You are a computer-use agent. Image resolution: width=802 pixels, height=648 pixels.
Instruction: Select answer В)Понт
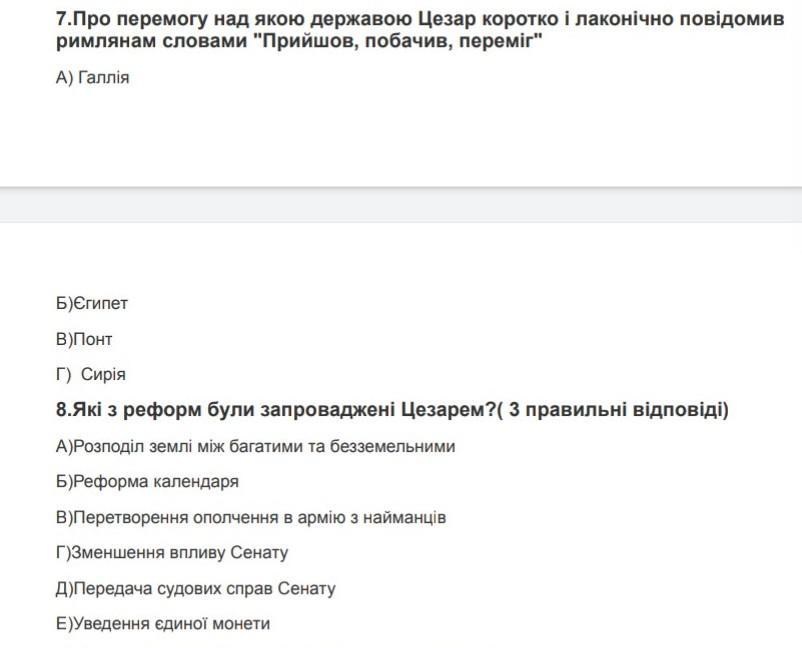84,339
